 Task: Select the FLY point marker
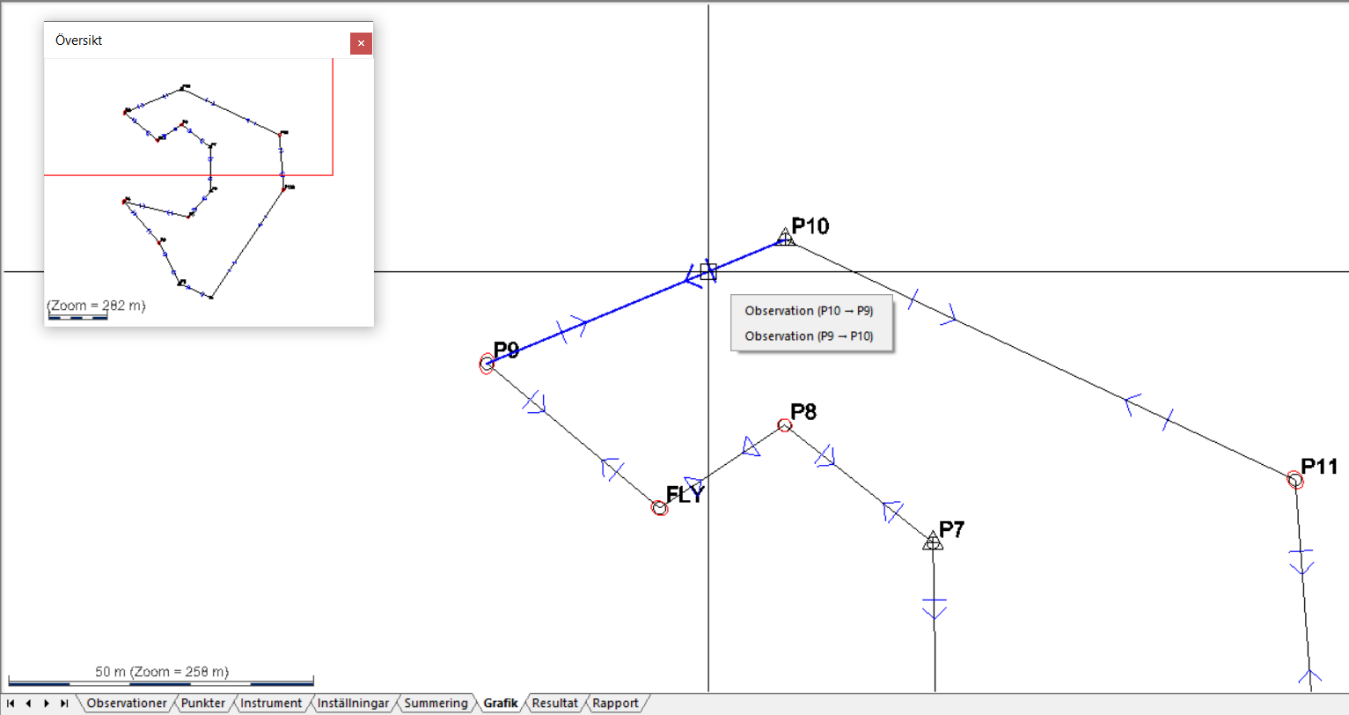659,508
